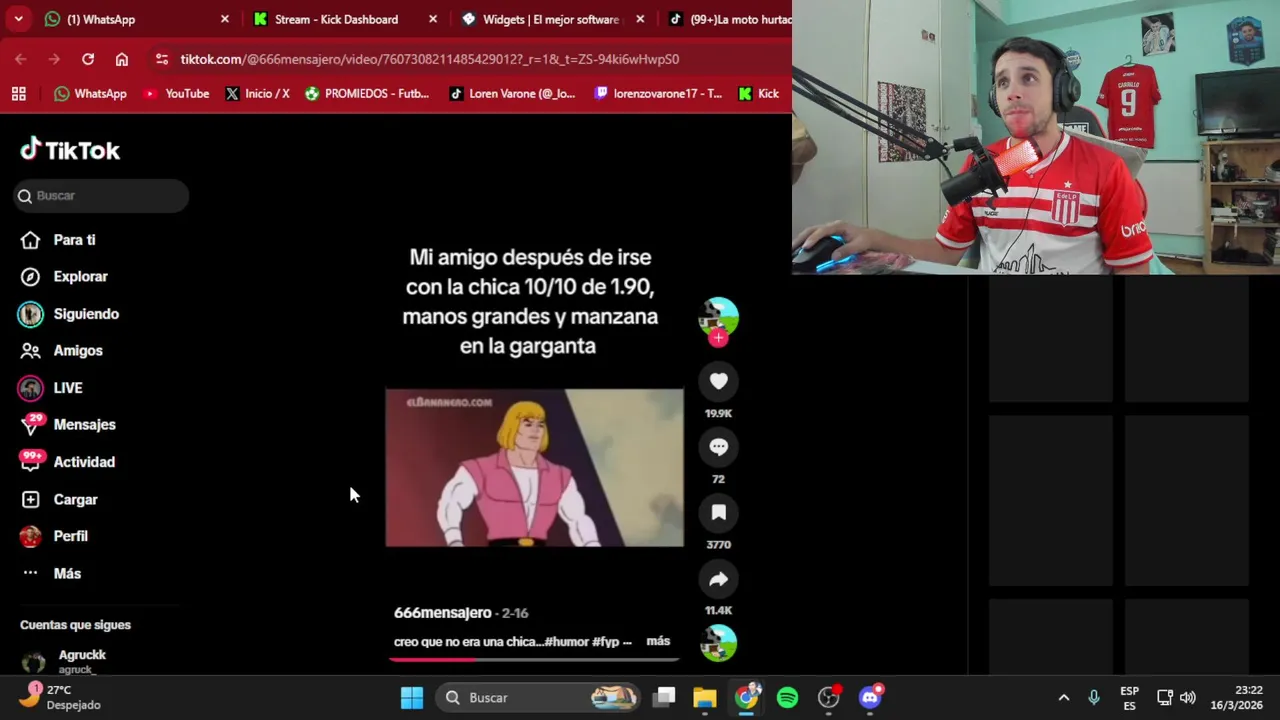Reload the page
Image resolution: width=1280 pixels, height=720 pixels.
pos(88,59)
